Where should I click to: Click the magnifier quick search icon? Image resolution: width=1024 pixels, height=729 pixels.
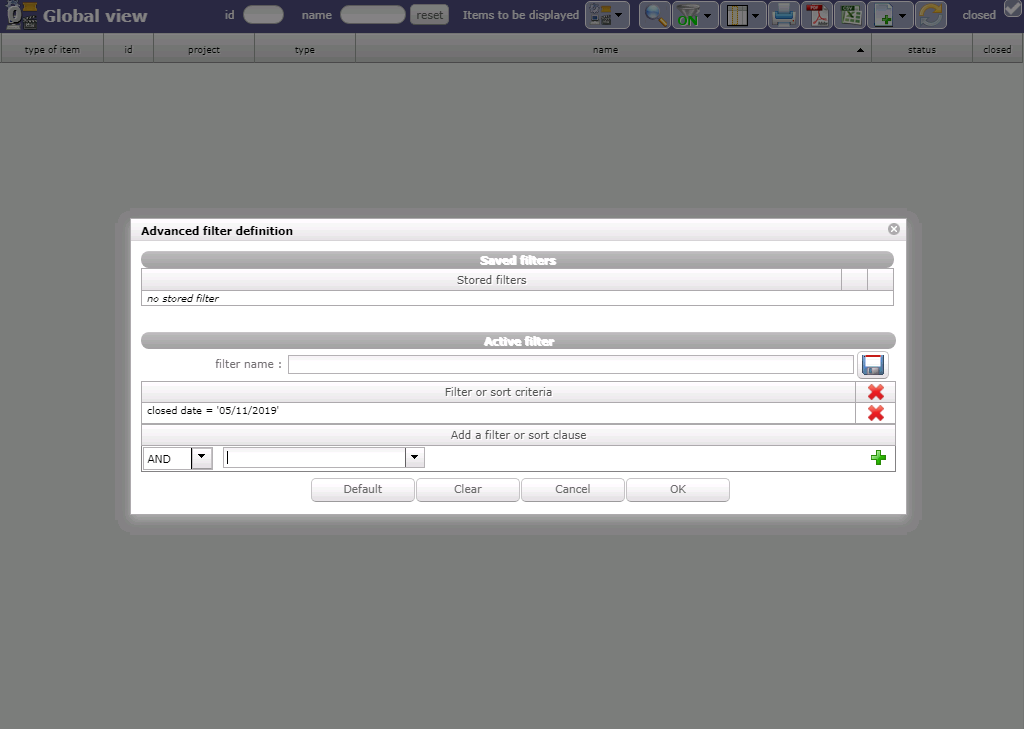coord(655,15)
